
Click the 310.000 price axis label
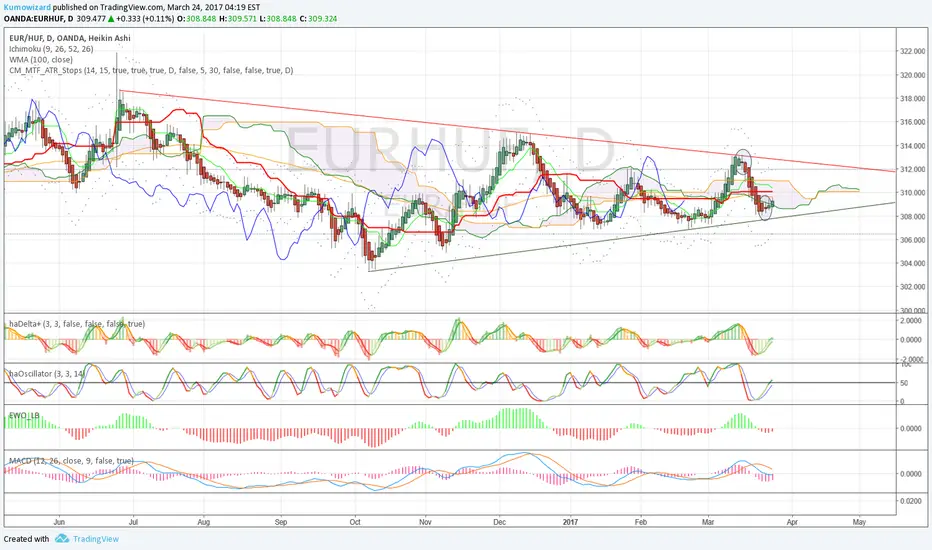point(912,193)
